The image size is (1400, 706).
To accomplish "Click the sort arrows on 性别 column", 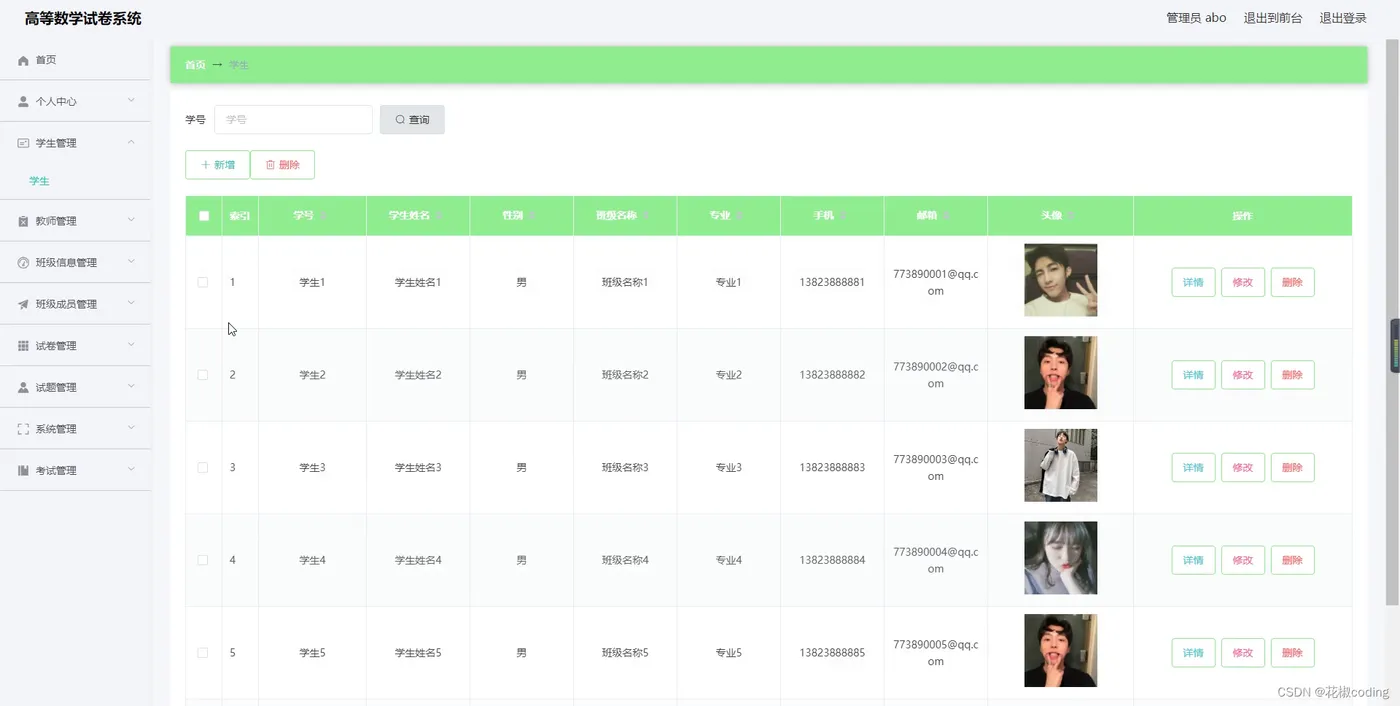I will 532,216.
